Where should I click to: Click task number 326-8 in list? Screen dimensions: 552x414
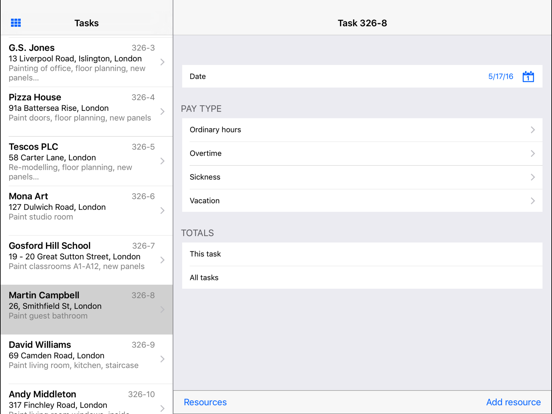pos(143,295)
